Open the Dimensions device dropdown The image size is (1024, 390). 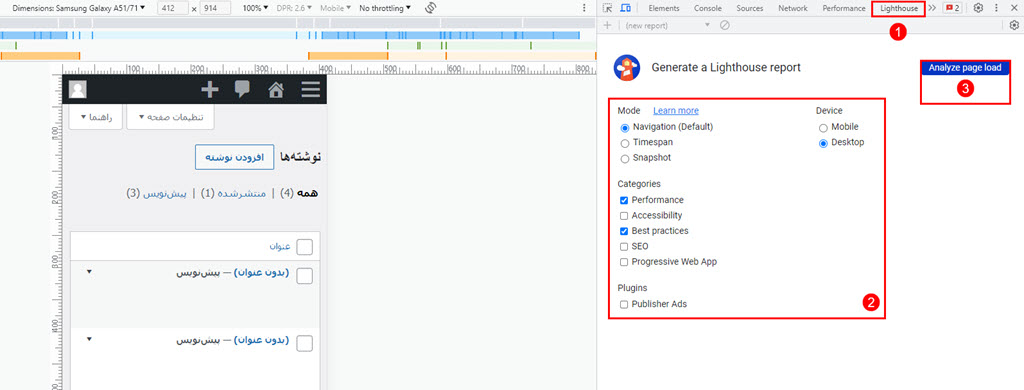click(x=79, y=8)
